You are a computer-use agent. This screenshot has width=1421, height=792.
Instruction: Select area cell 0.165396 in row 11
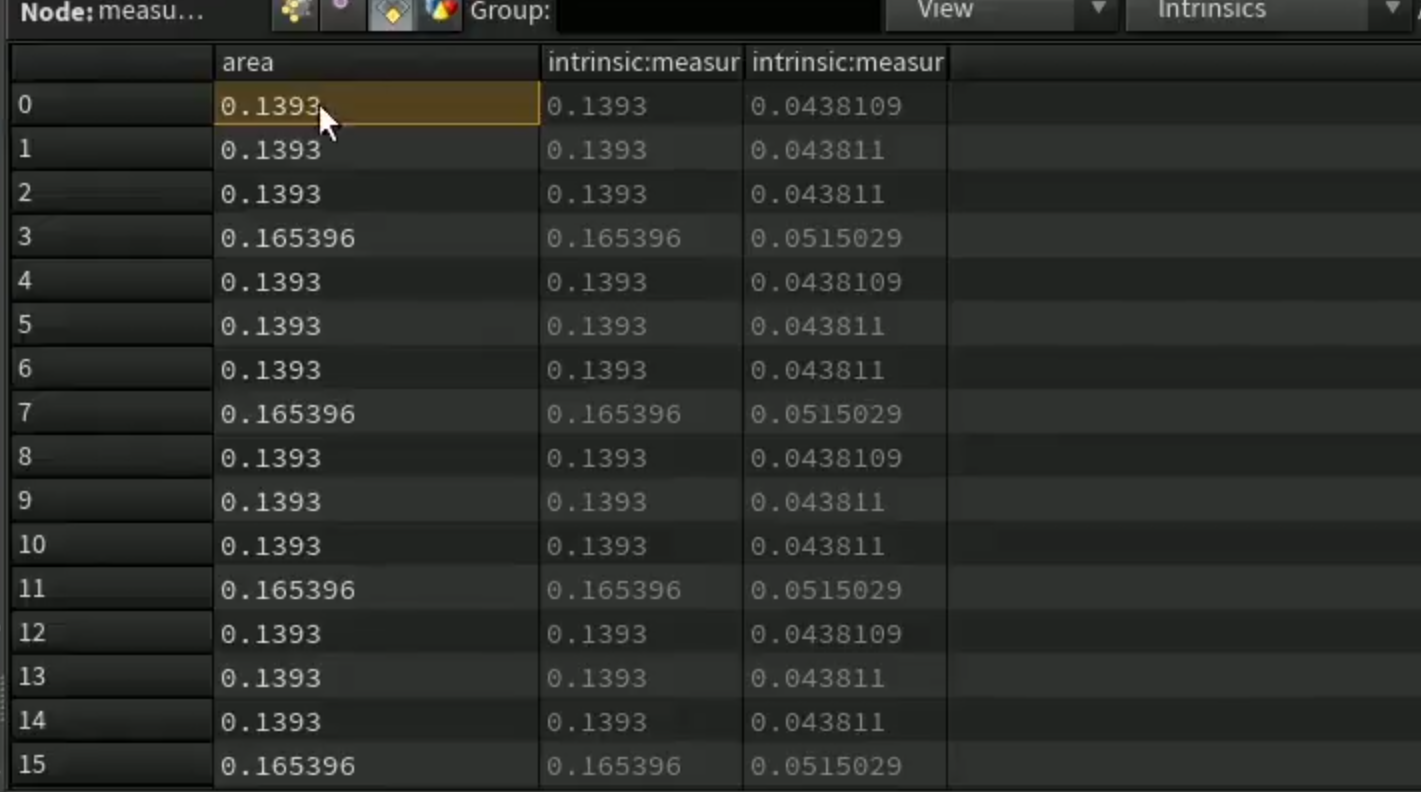point(377,590)
